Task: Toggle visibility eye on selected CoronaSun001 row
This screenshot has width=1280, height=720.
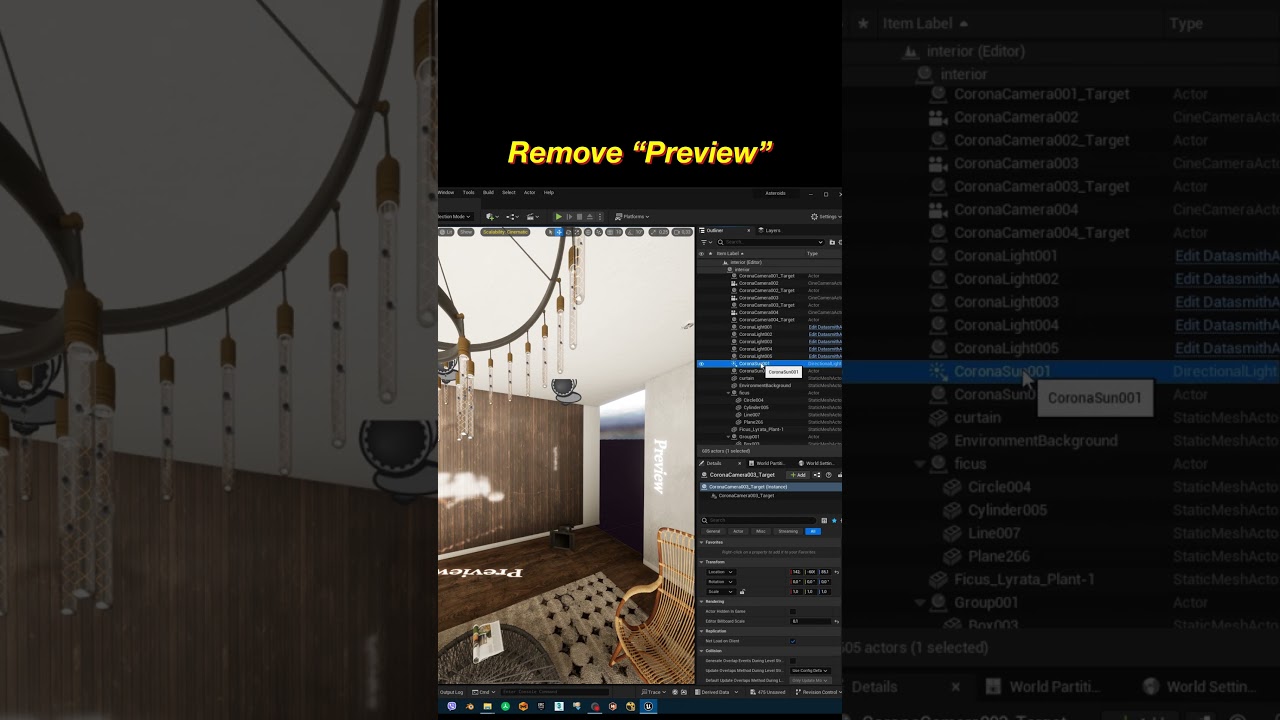Action: click(701, 364)
